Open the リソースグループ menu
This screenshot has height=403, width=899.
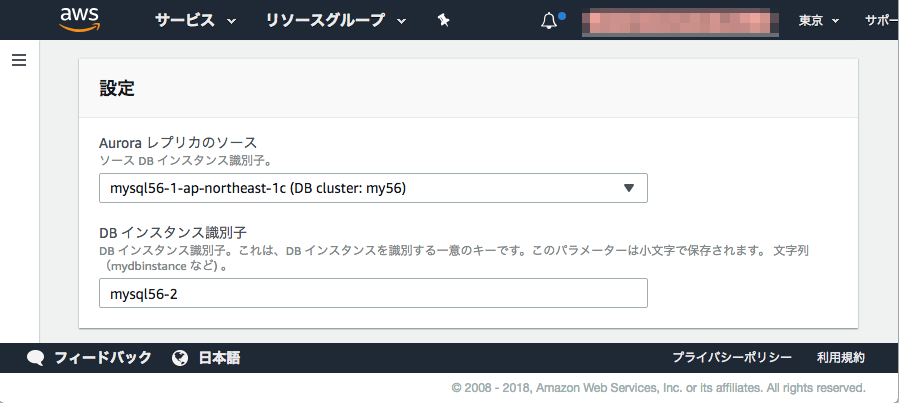coord(336,21)
